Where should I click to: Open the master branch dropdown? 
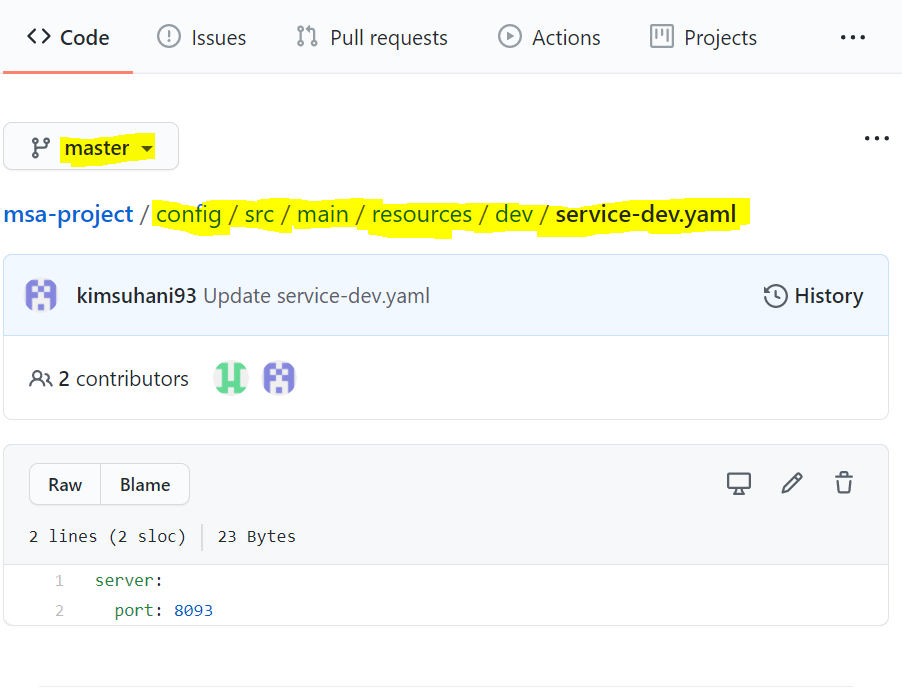[91, 146]
